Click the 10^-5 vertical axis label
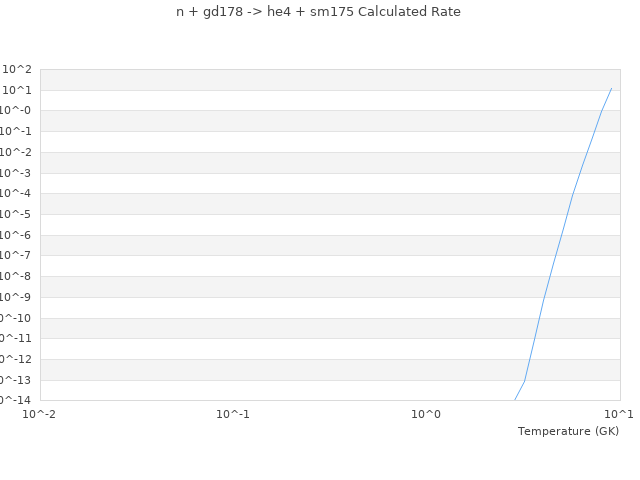 pos(15,214)
